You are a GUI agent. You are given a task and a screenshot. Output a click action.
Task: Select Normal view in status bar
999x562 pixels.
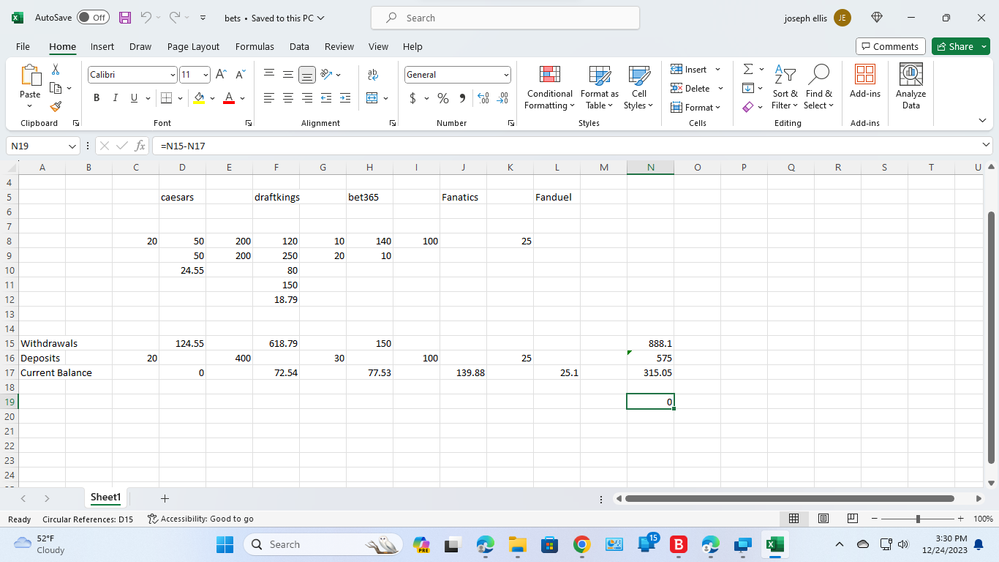click(794, 518)
